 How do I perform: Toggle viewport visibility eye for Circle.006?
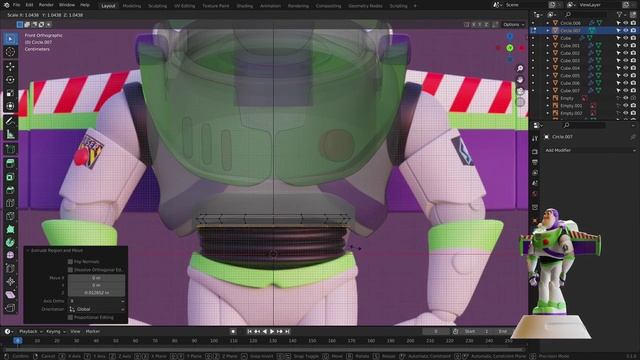(626, 23)
